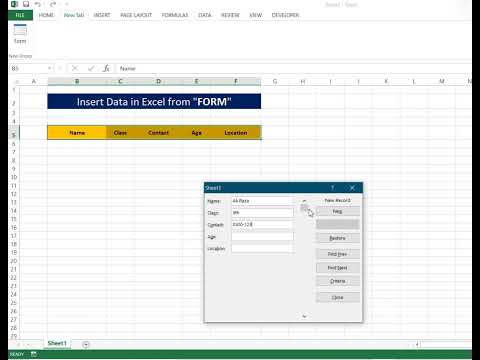The width and height of the screenshot is (480, 360).
Task: Click the Excel logo icon in the title bar
Action: click(14, 4)
